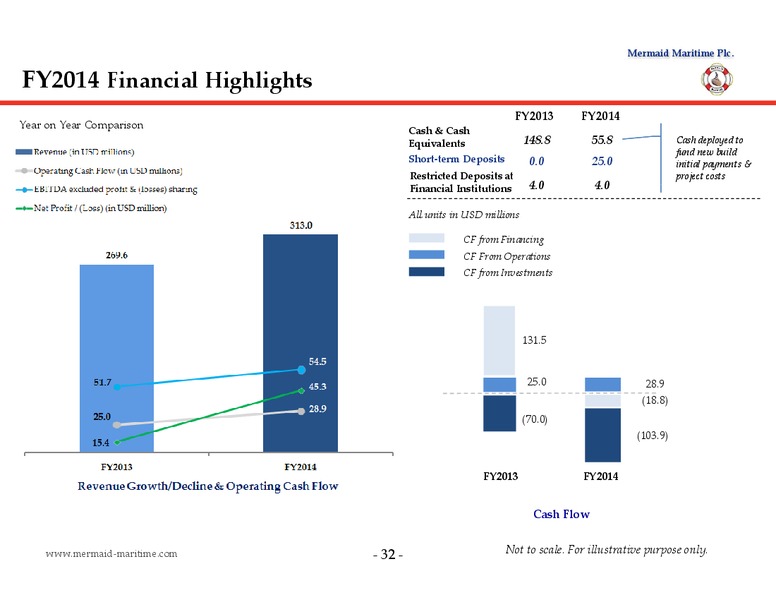Click the Mermaid Maritime Plc. company name
The height and width of the screenshot is (600, 776).
point(680,53)
